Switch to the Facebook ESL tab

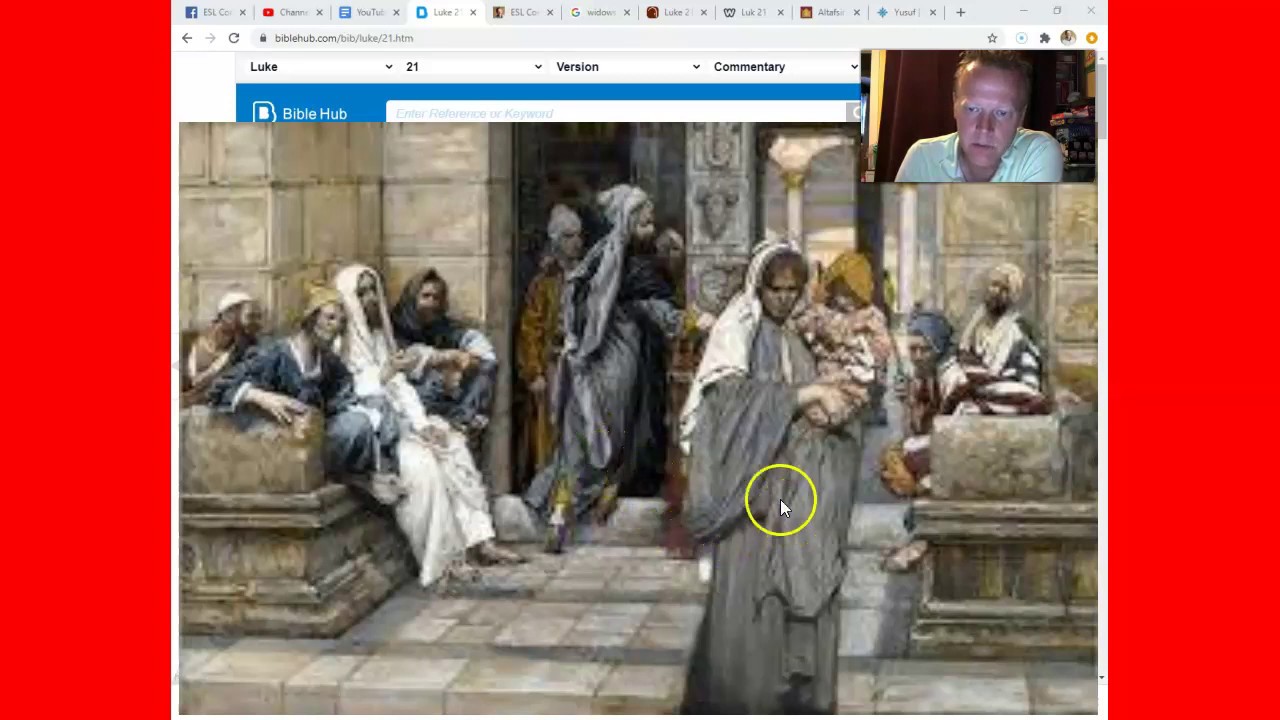tap(216, 12)
